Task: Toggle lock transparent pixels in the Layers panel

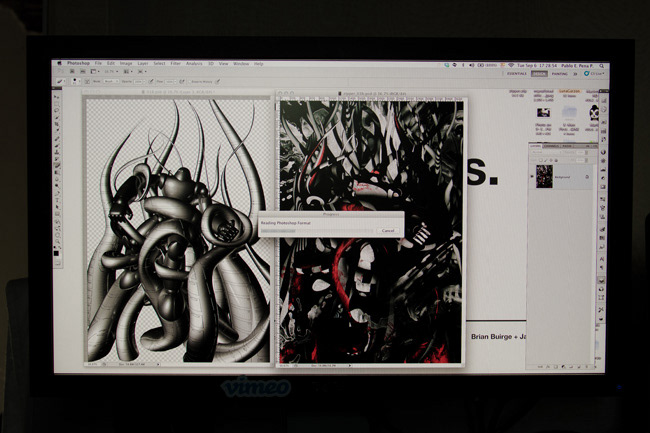Action: pyautogui.click(x=541, y=160)
